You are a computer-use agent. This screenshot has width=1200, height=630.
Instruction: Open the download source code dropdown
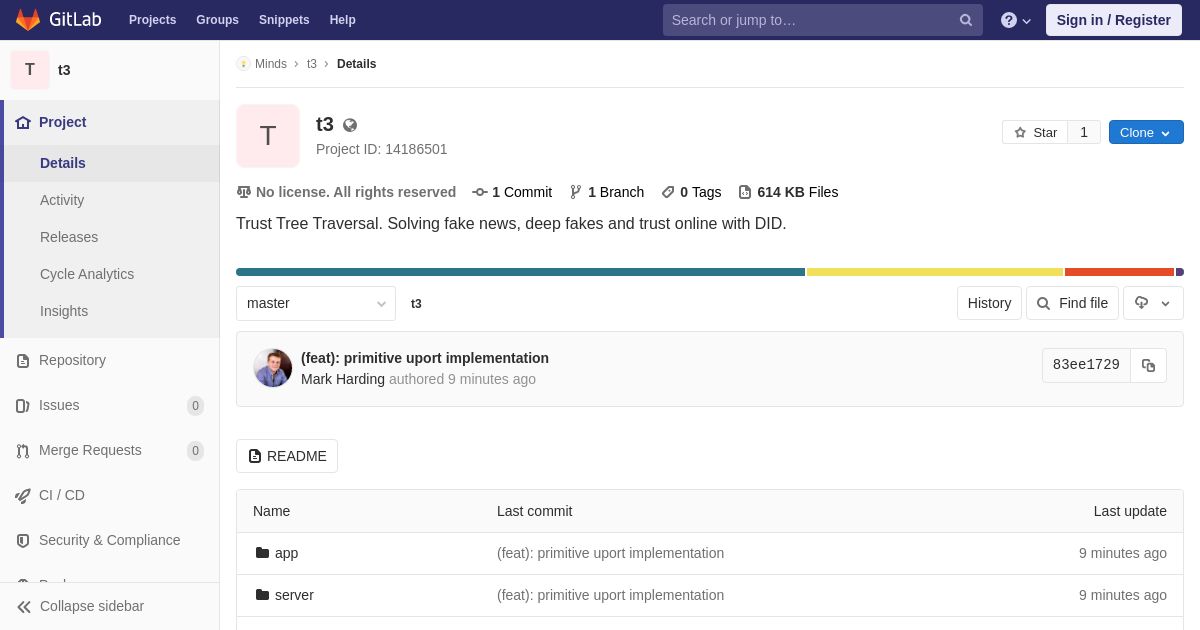(x=1153, y=303)
